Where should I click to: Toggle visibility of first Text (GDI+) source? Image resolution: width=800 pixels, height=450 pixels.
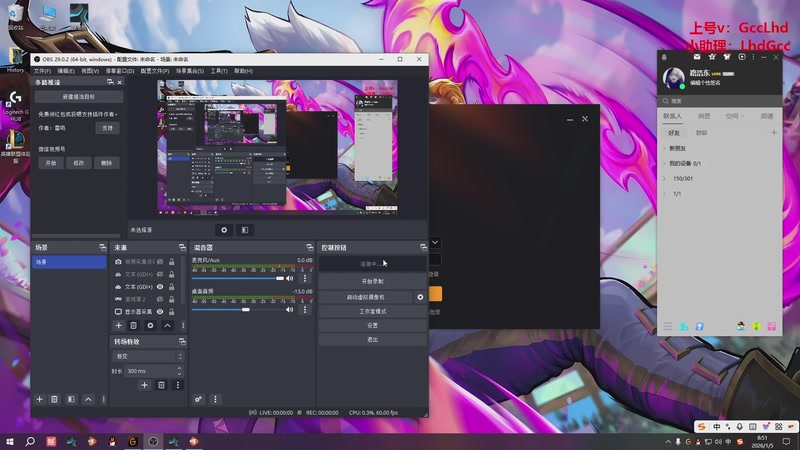[x=160, y=274]
